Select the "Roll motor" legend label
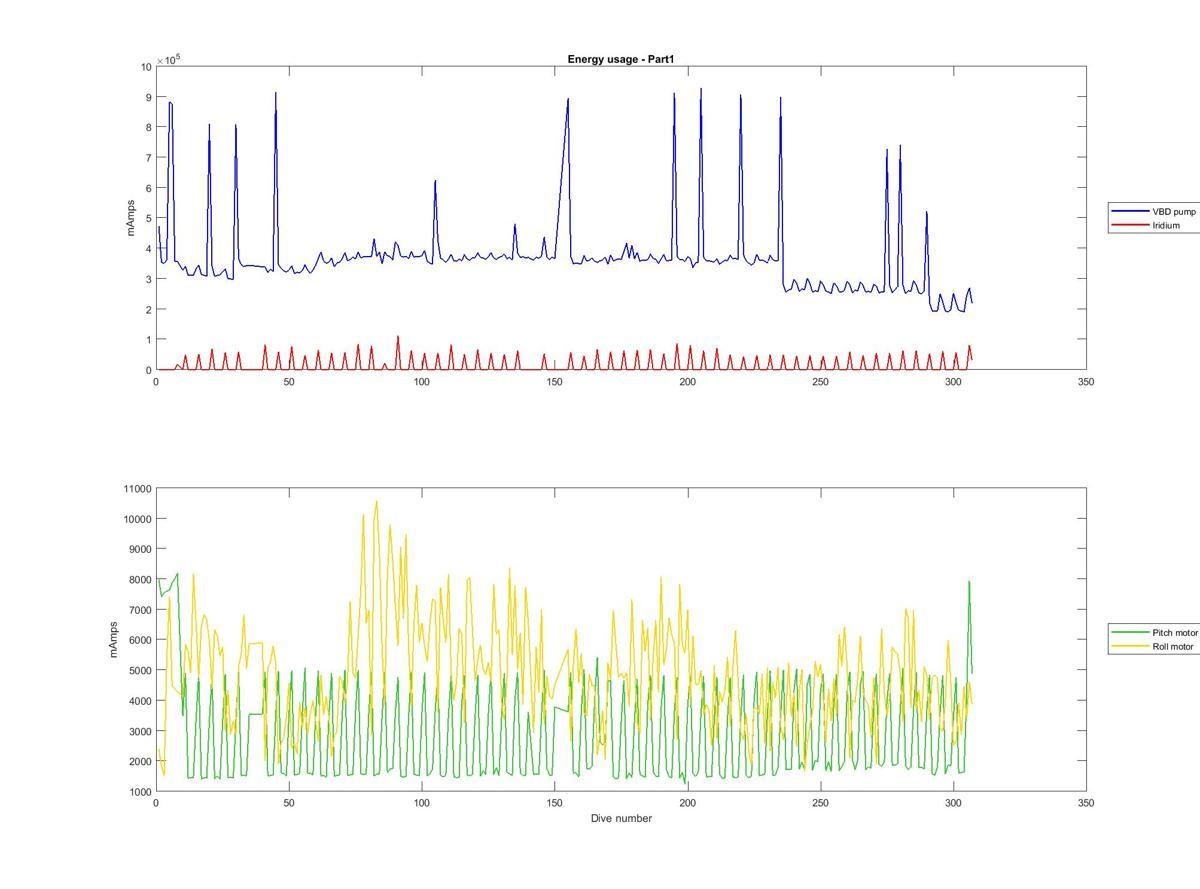 1173,647
